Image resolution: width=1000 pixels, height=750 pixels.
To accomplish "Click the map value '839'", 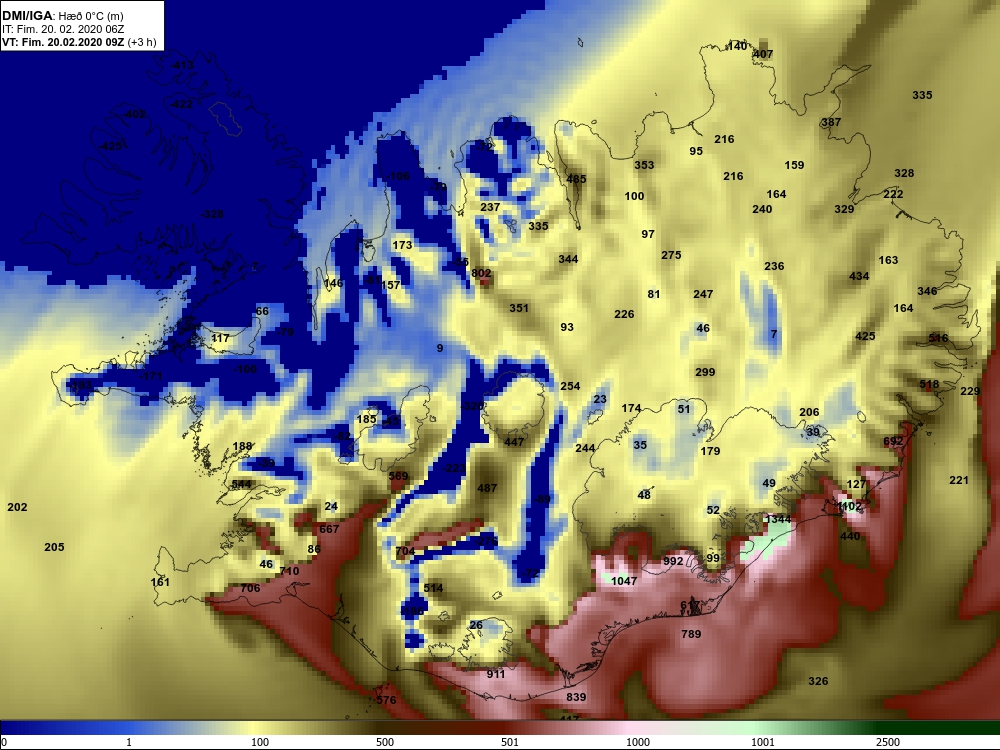I will 577,698.
